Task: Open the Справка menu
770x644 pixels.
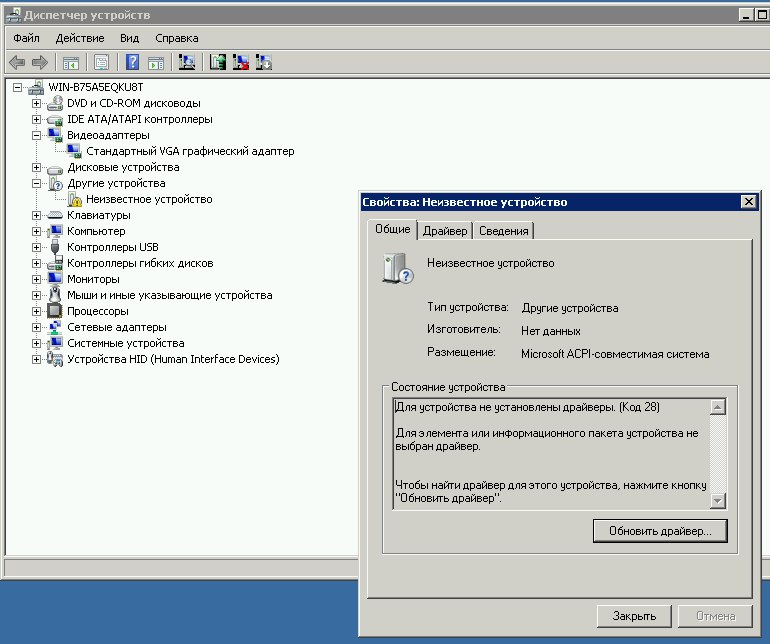Action: click(177, 38)
